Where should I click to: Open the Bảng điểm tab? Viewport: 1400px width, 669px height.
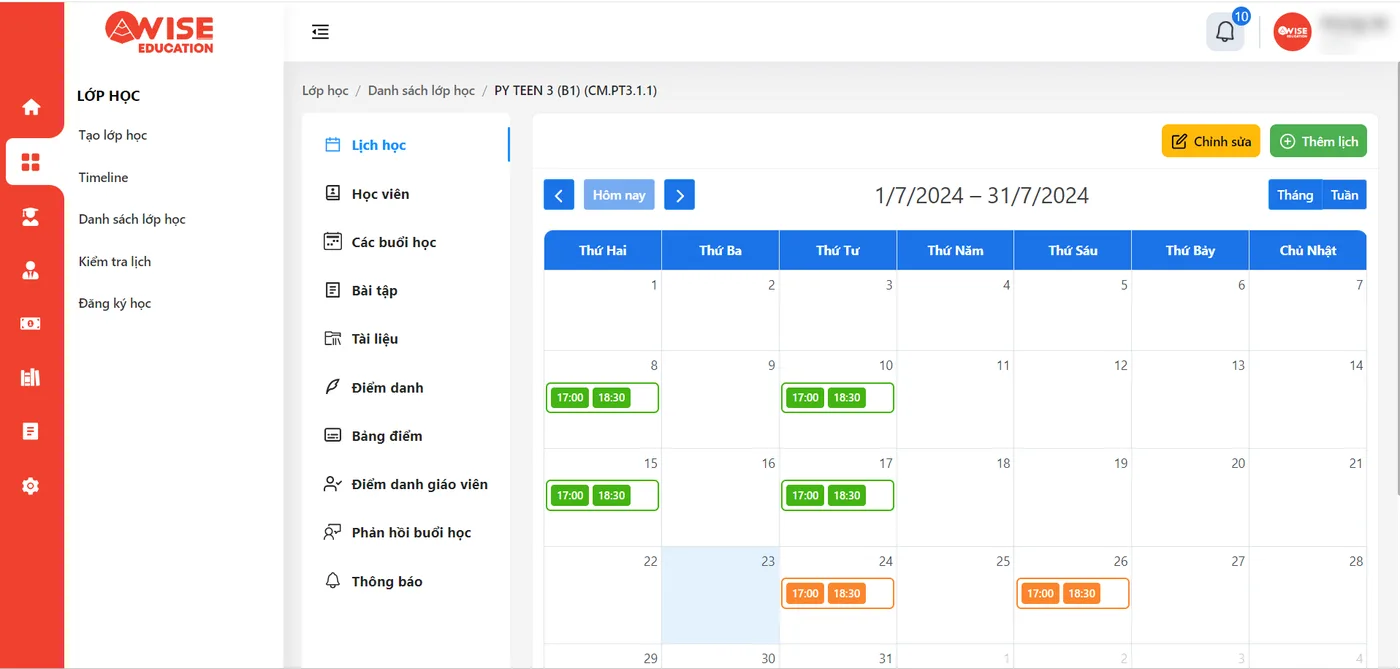(406, 436)
